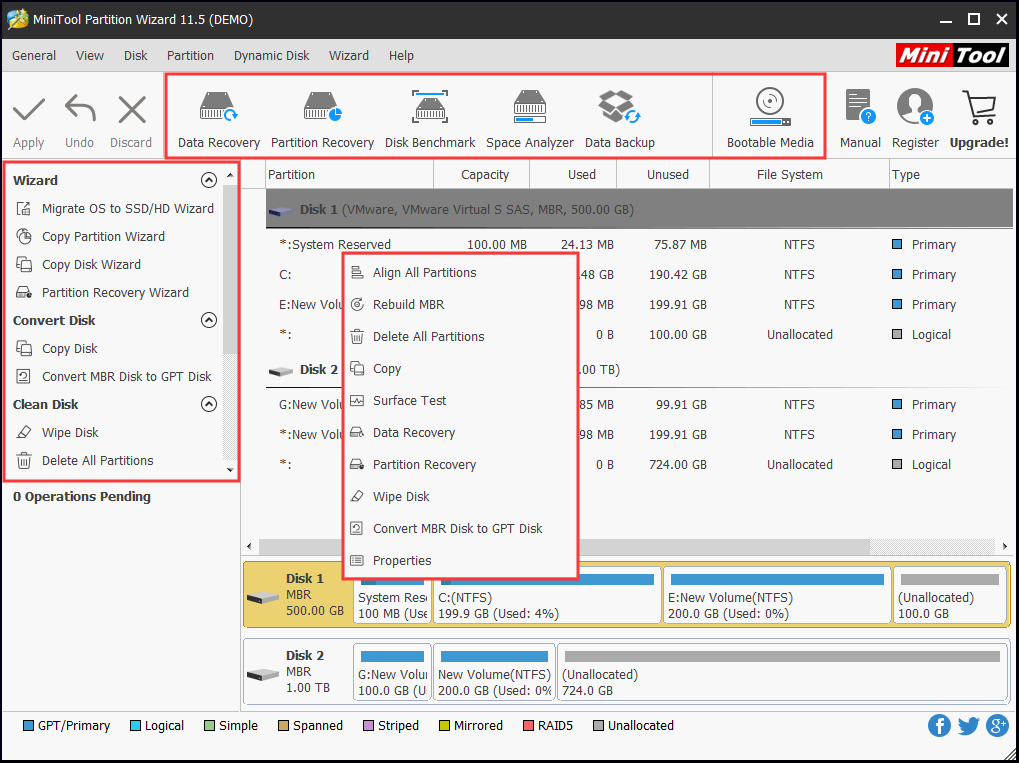Collapse the Convert Disk section
The height and width of the screenshot is (763, 1019).
click(x=209, y=320)
